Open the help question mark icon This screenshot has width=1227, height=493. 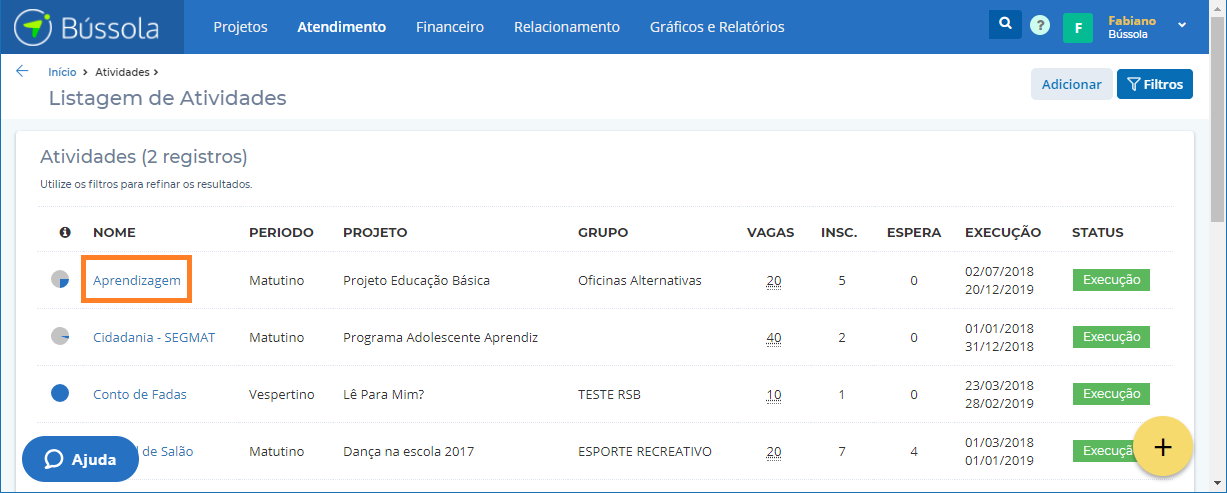pos(1040,26)
